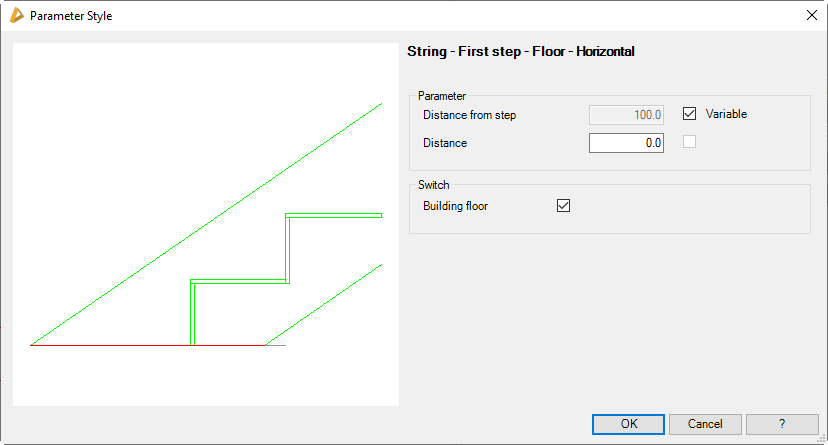Focus the Distance input field
Viewport: 828px width, 445px height.
pos(627,143)
